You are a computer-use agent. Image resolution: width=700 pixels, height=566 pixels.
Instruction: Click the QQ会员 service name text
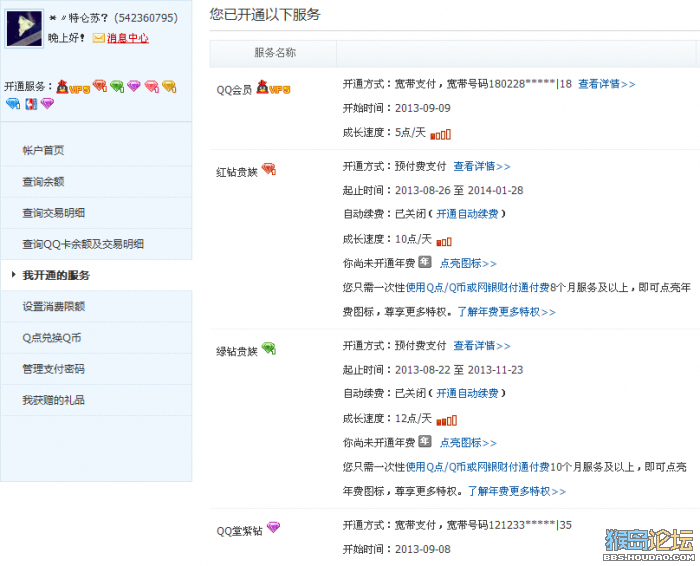point(234,90)
